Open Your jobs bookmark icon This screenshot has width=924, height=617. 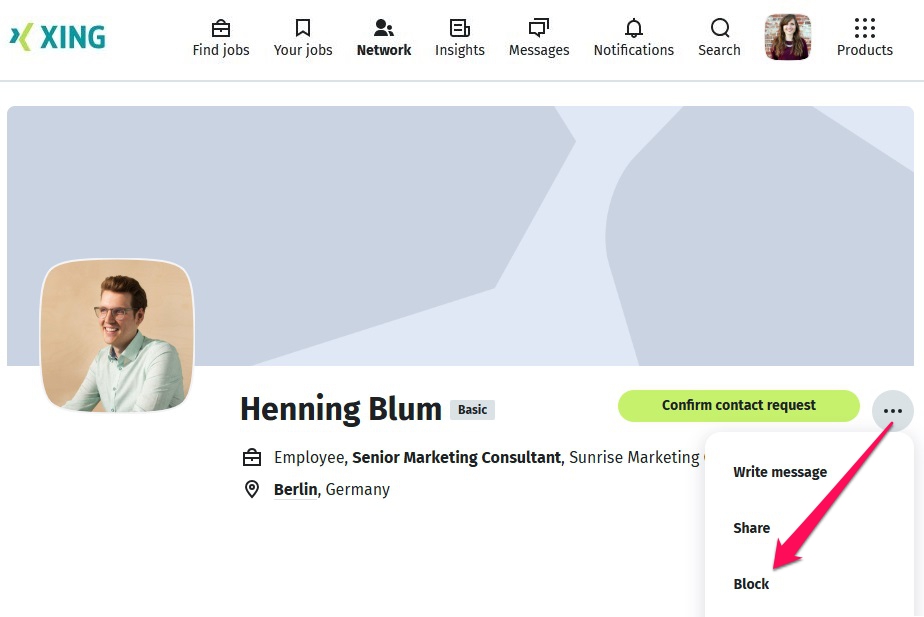point(303,28)
